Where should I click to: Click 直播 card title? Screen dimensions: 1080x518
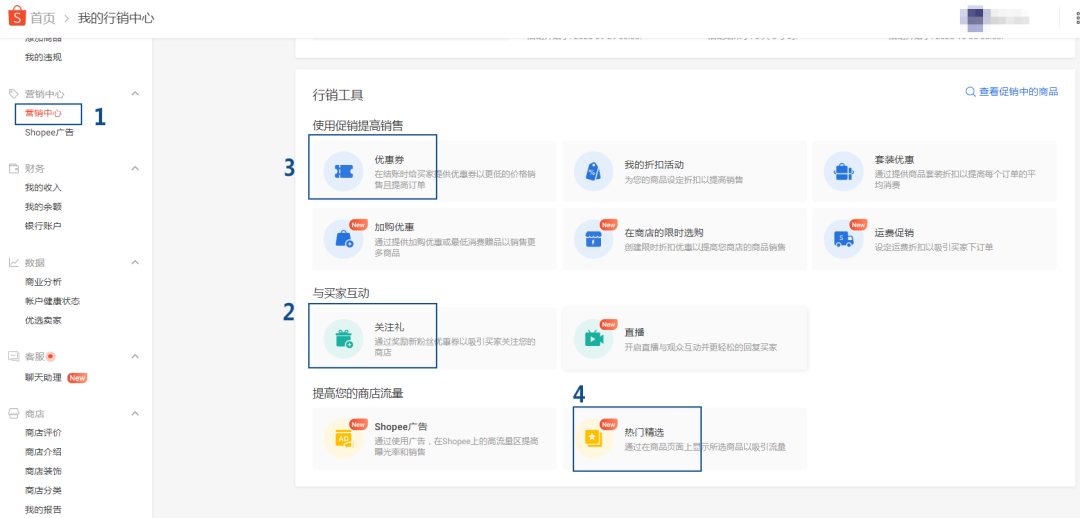click(x=634, y=332)
